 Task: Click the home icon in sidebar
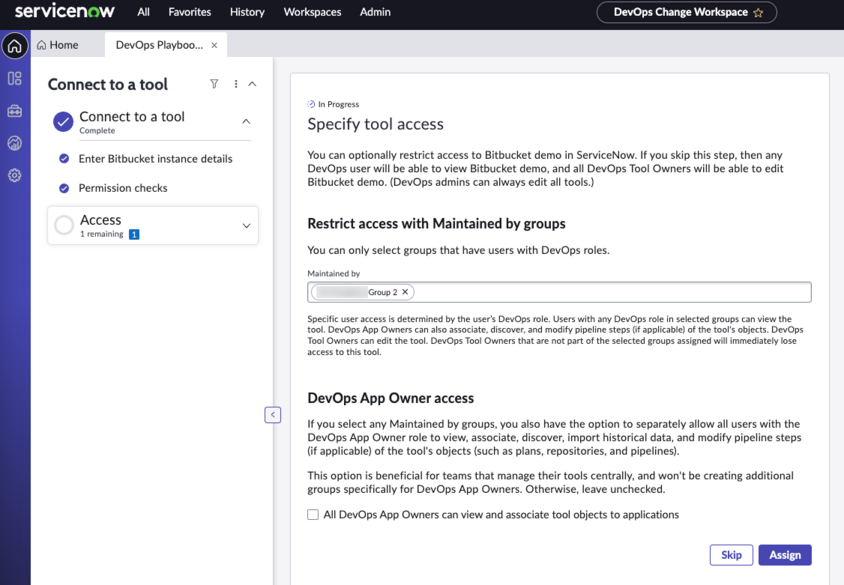[15, 46]
